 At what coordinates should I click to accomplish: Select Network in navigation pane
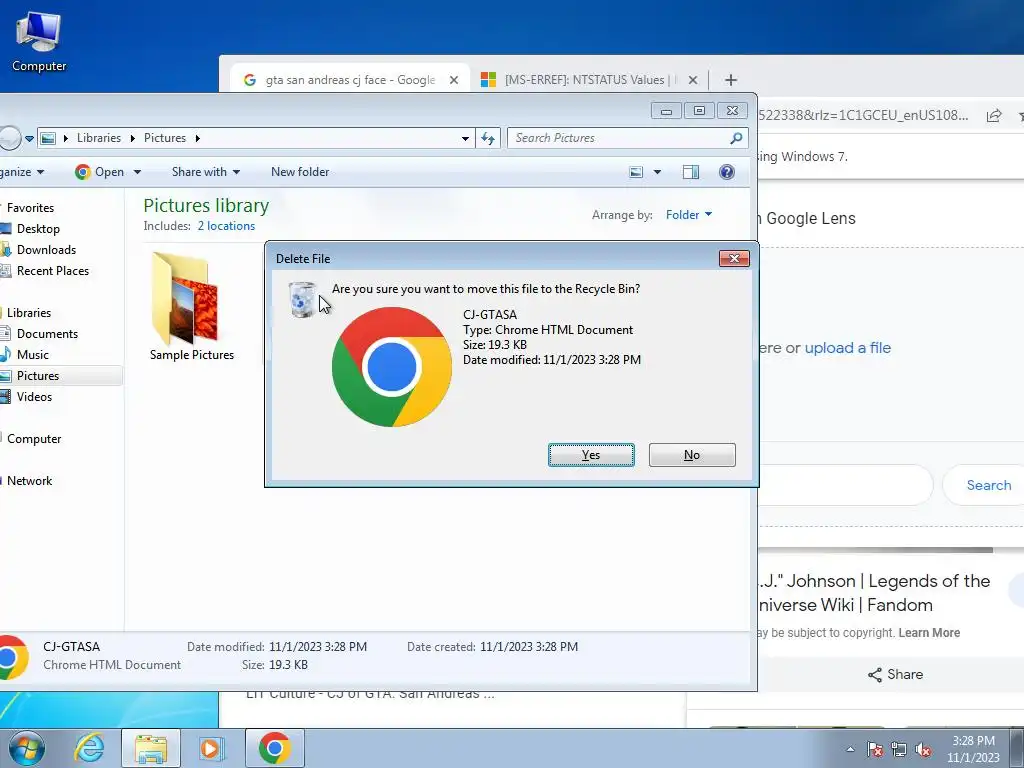click(x=29, y=481)
